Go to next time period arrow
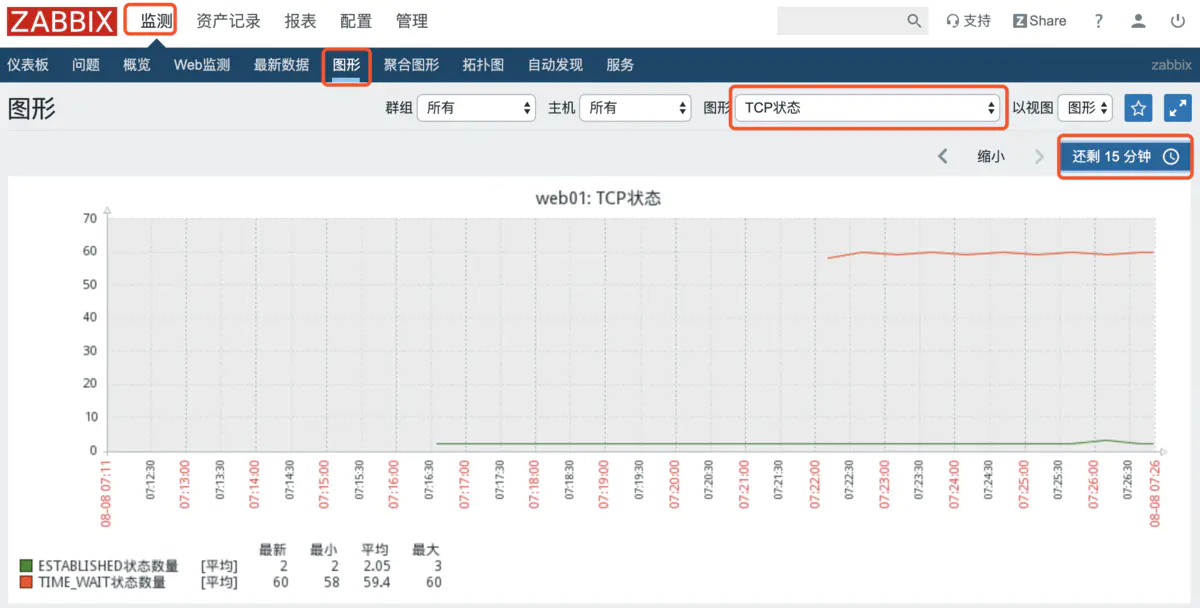 (x=1039, y=157)
